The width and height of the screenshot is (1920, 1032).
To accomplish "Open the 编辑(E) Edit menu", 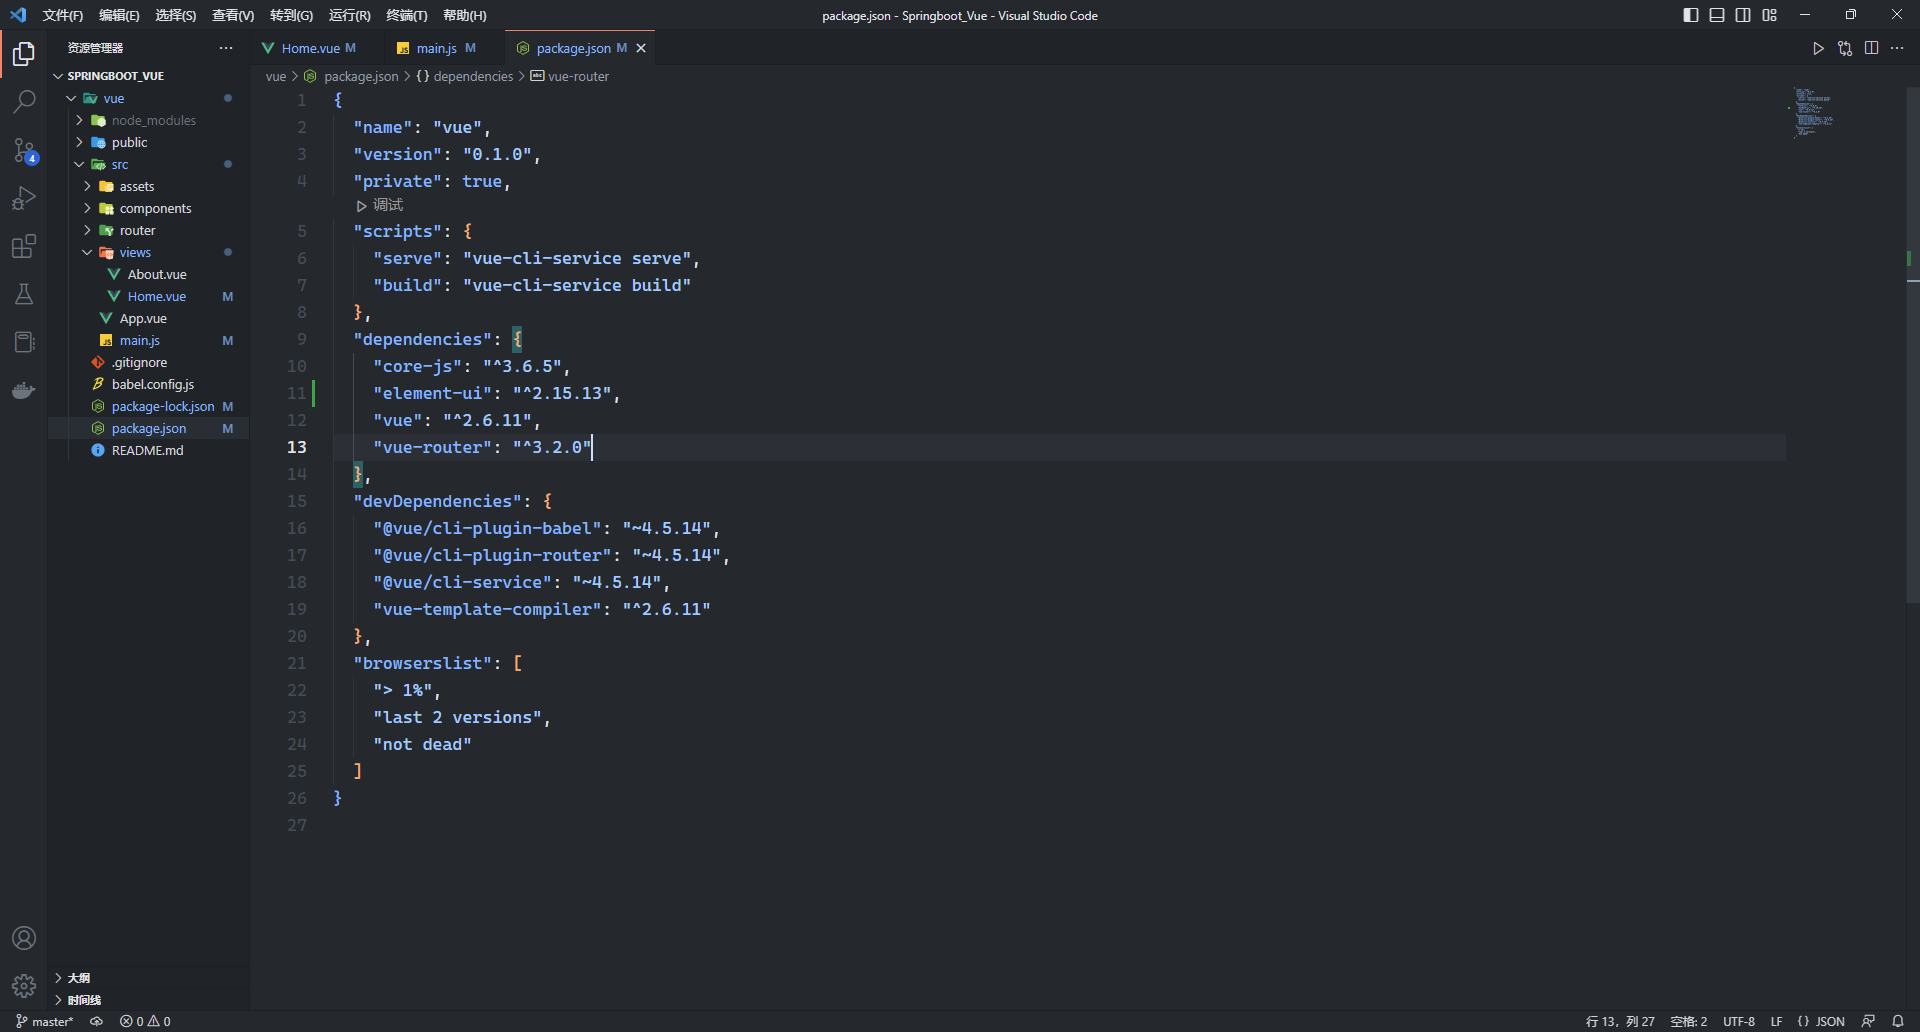I will point(119,15).
